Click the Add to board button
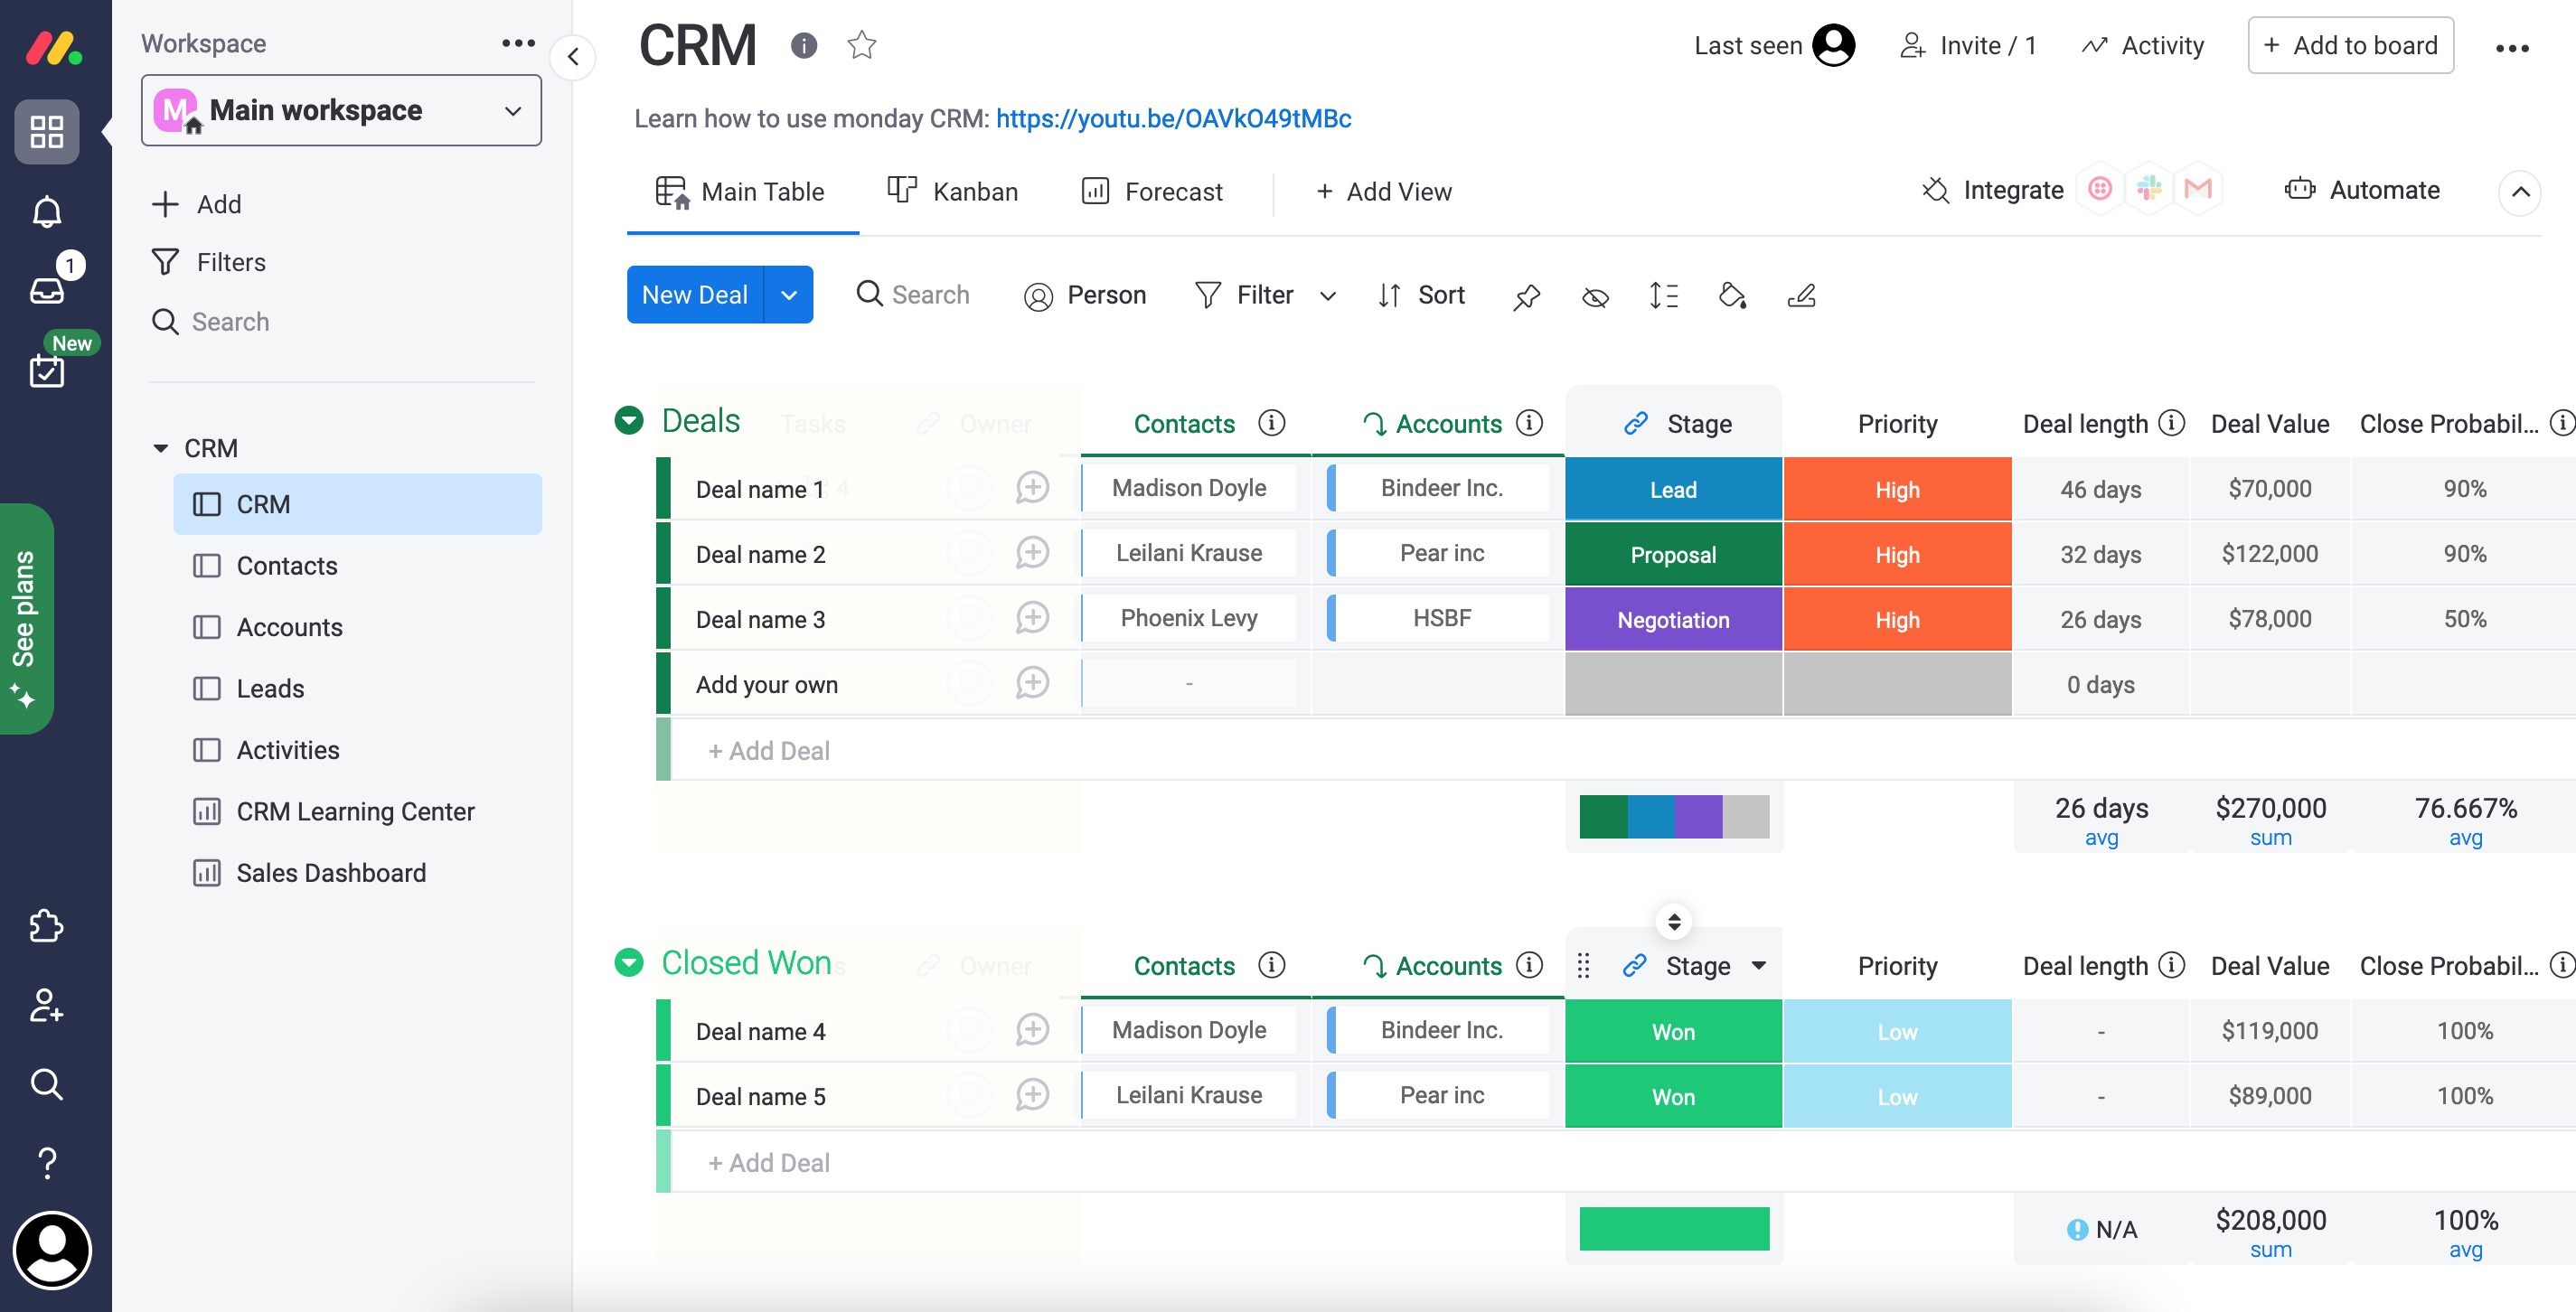The height and width of the screenshot is (1312, 2576). pyautogui.click(x=2350, y=45)
